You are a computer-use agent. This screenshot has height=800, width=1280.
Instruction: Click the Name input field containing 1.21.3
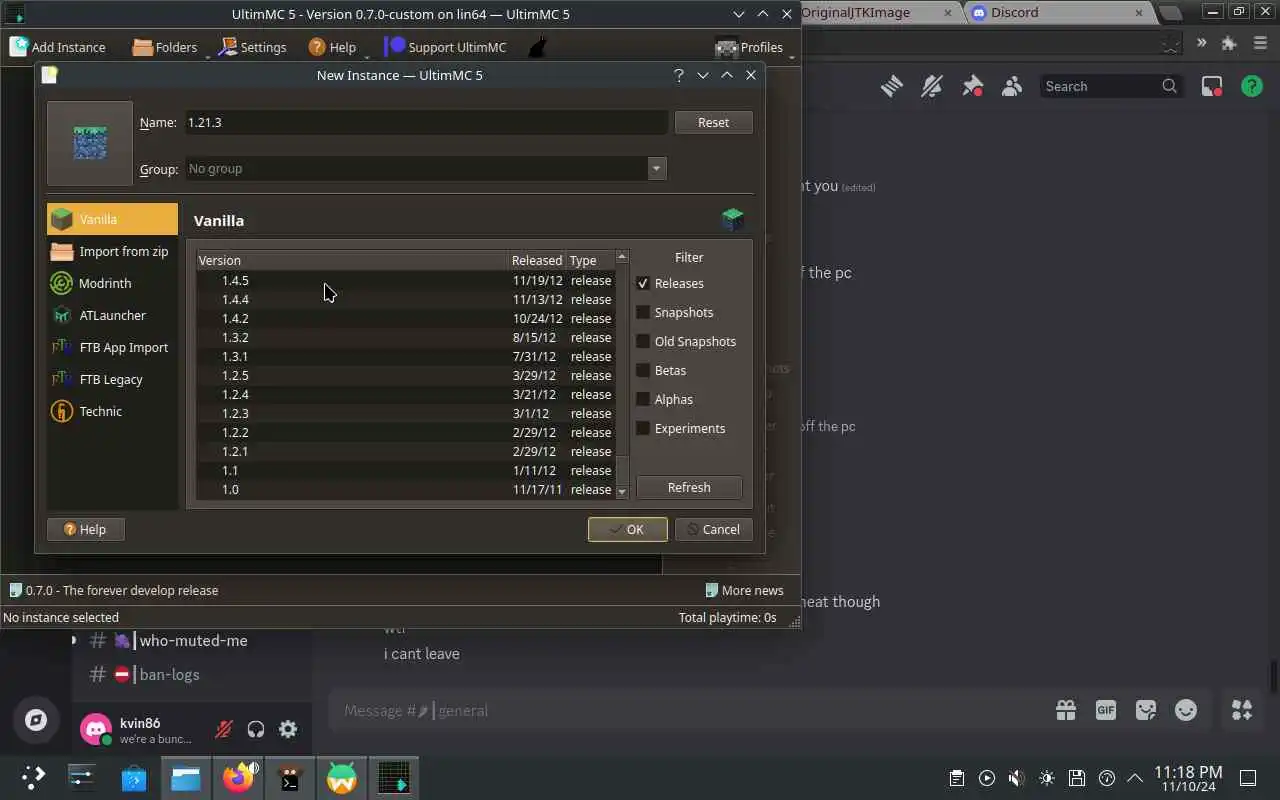425,122
